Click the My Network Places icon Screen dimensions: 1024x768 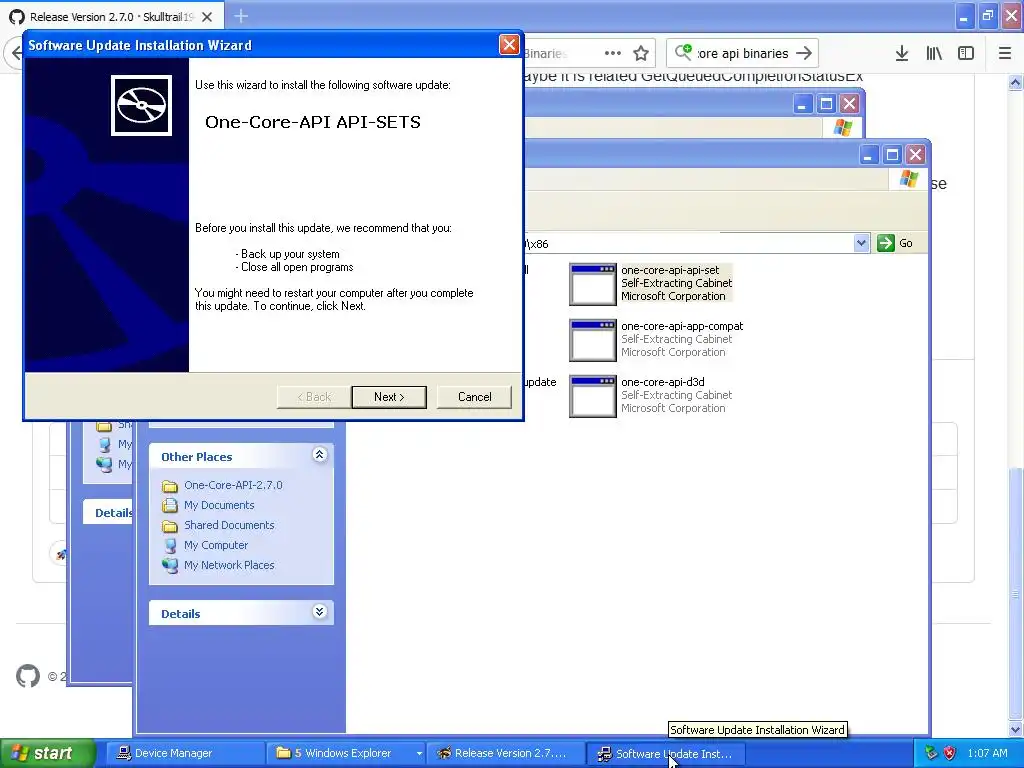pyautogui.click(x=170, y=566)
